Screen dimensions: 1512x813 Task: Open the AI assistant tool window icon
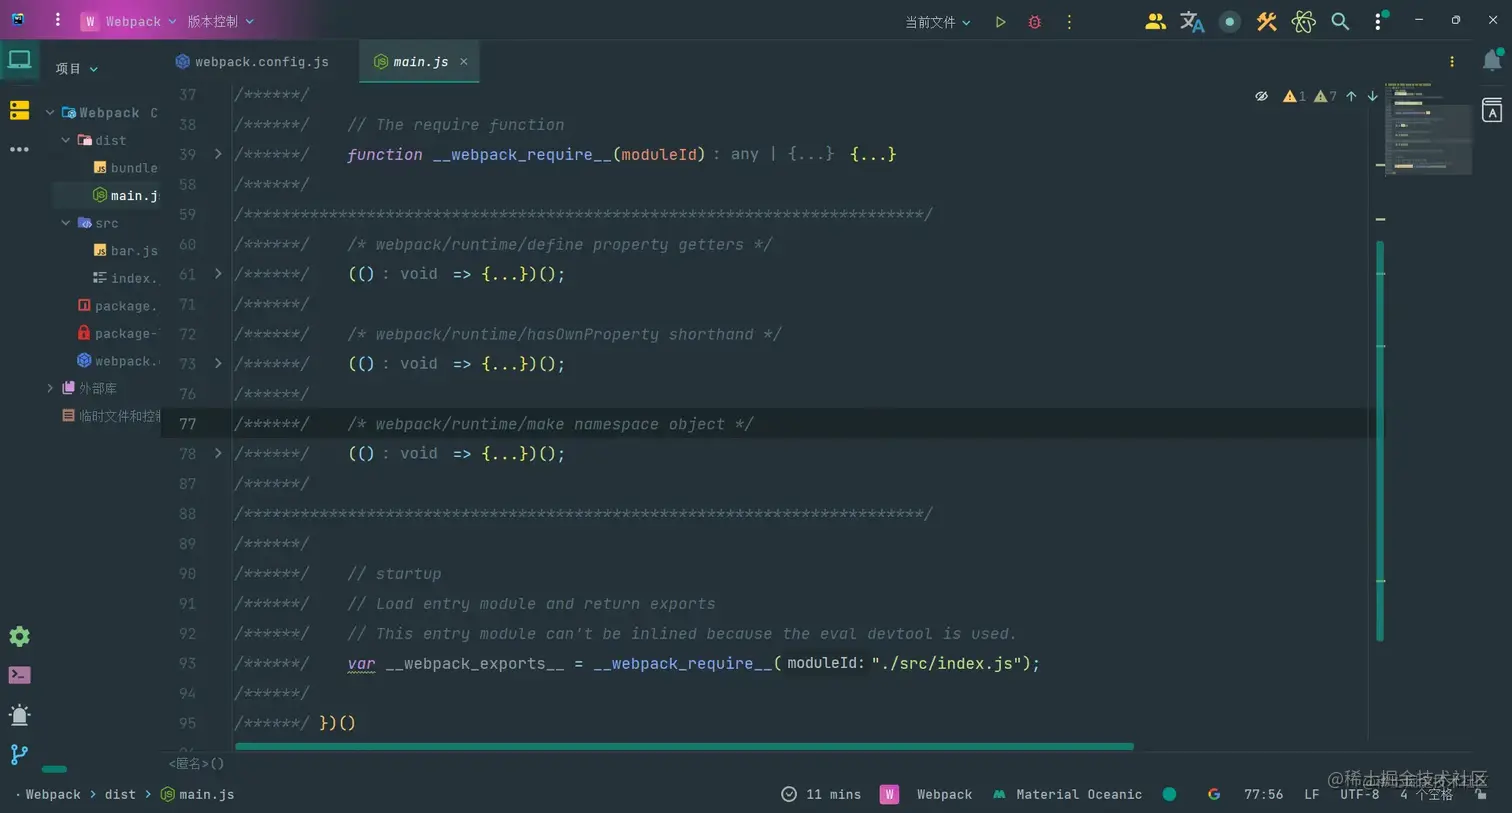pyautogui.click(x=1492, y=110)
